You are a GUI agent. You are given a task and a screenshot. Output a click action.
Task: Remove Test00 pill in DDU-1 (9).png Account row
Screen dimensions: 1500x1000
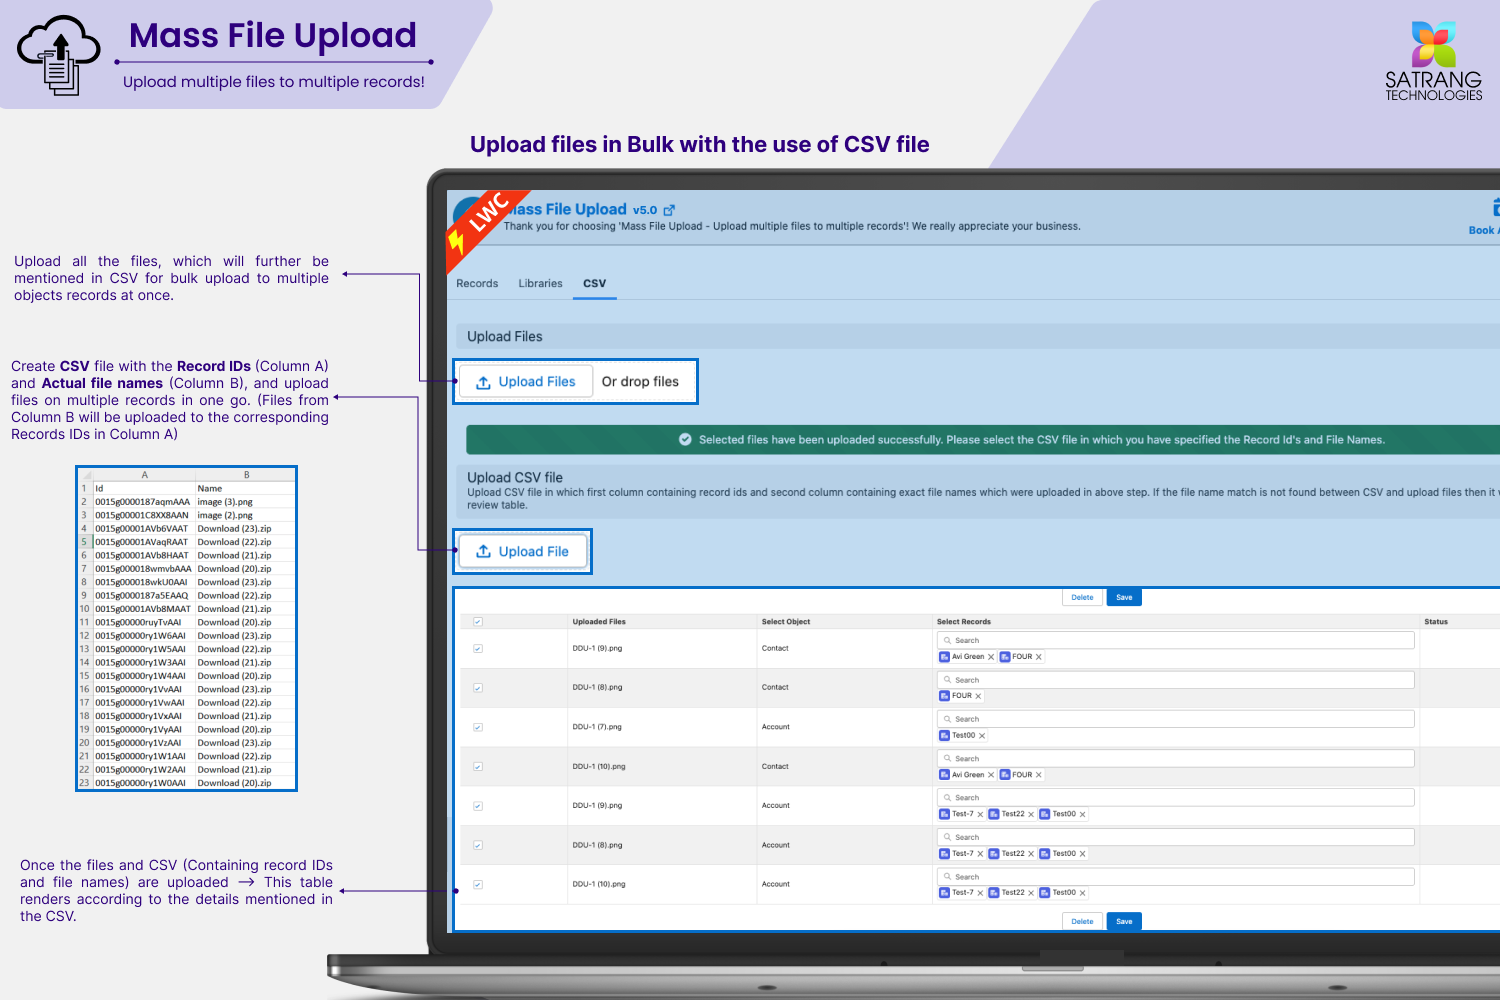point(1083,815)
